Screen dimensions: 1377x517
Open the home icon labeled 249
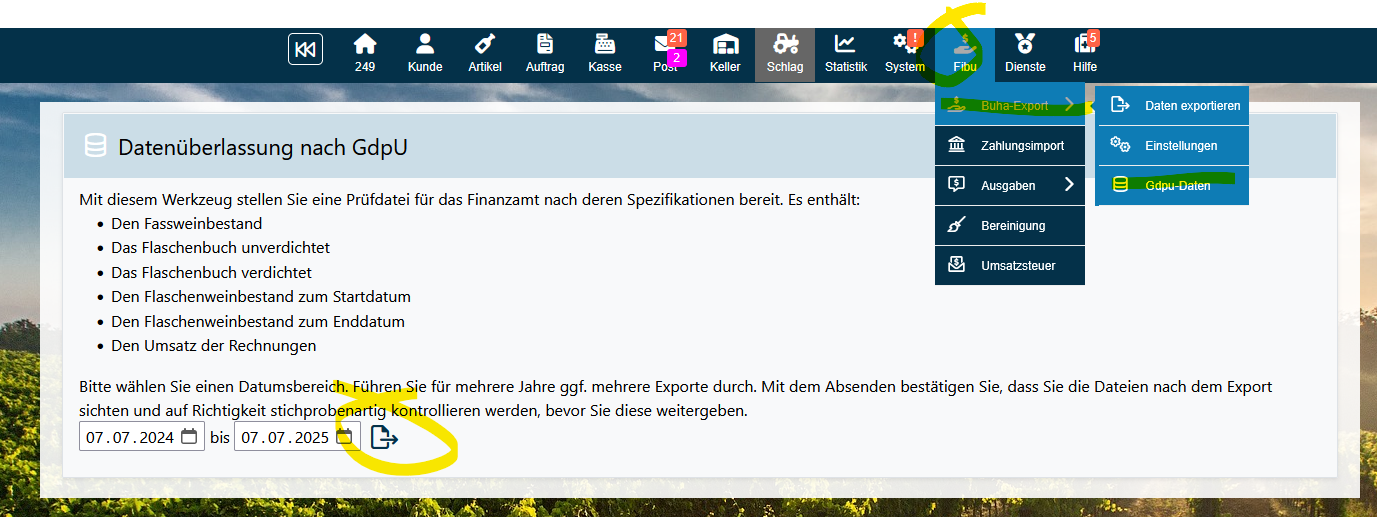pyautogui.click(x=365, y=54)
